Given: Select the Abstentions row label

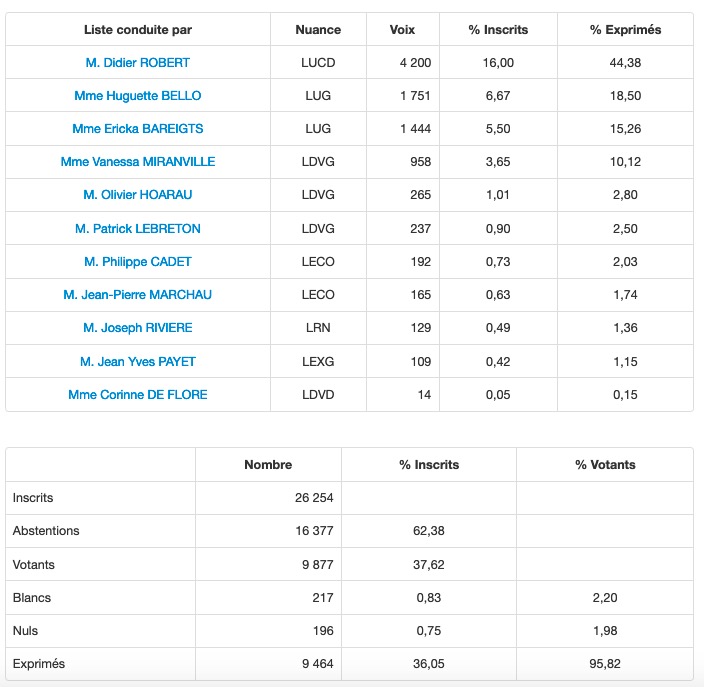Looking at the screenshot, I should point(46,531).
